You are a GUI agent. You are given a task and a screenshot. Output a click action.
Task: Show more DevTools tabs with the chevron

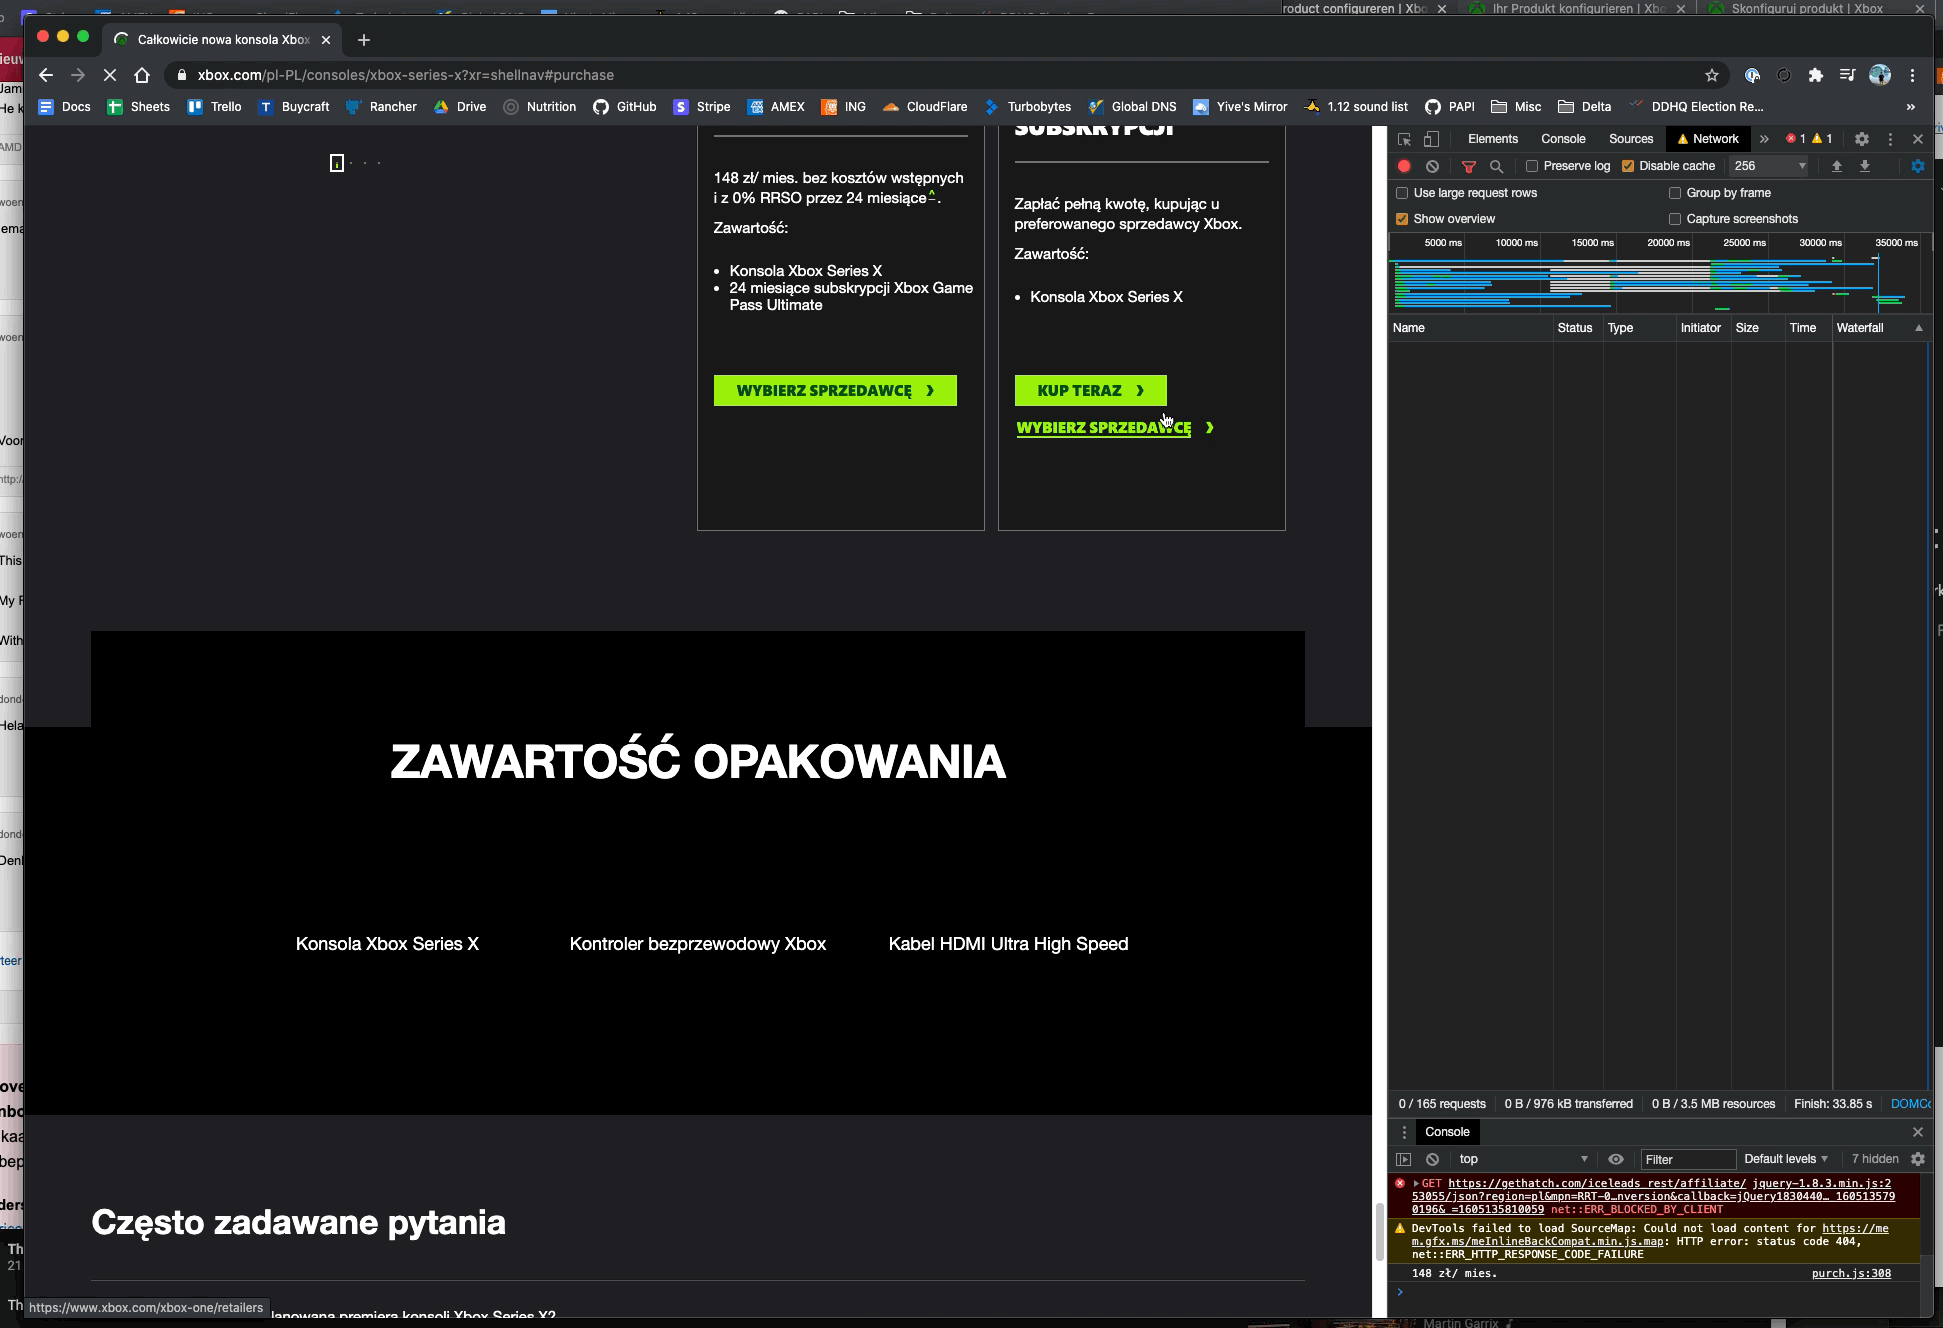pyautogui.click(x=1764, y=139)
